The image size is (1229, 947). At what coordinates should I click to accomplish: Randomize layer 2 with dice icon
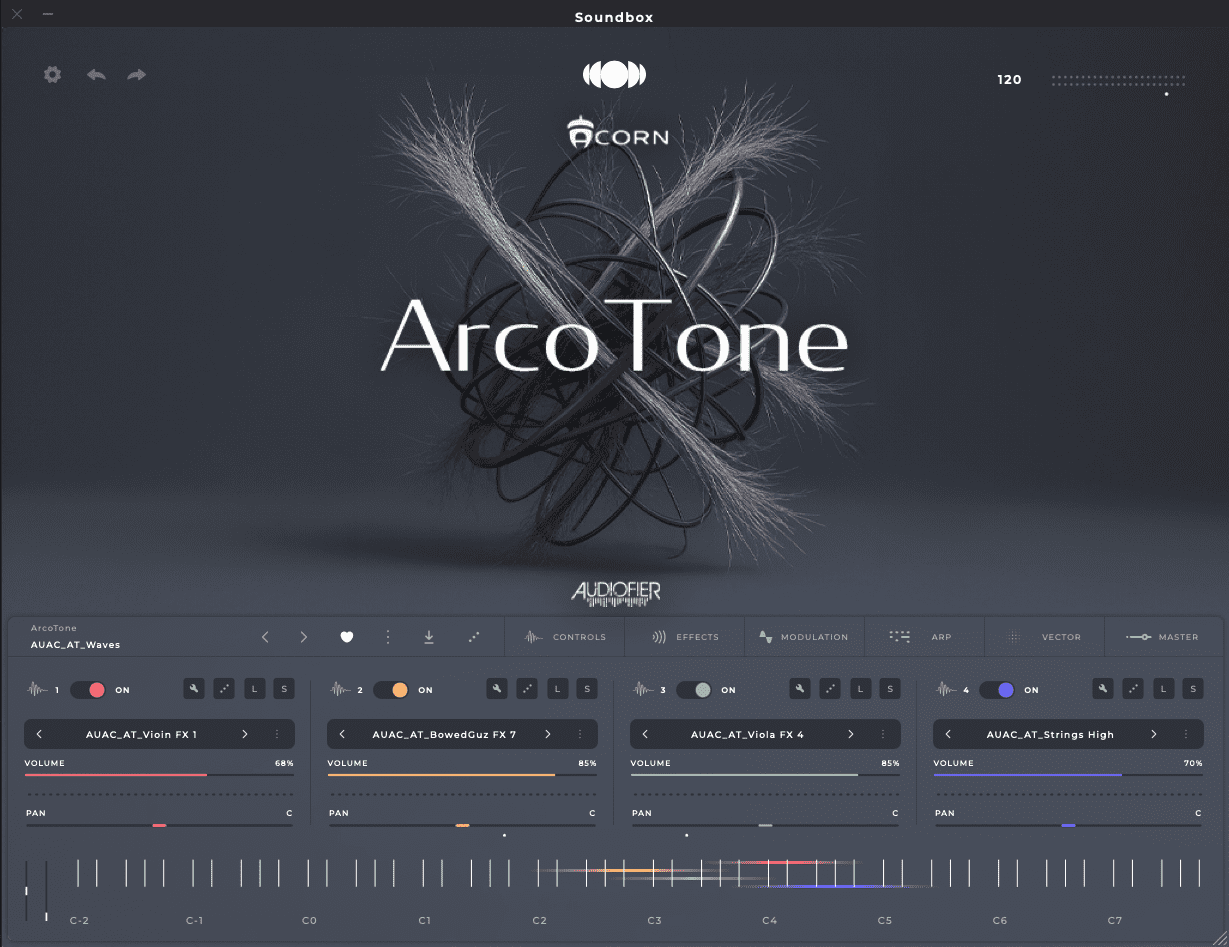527,688
